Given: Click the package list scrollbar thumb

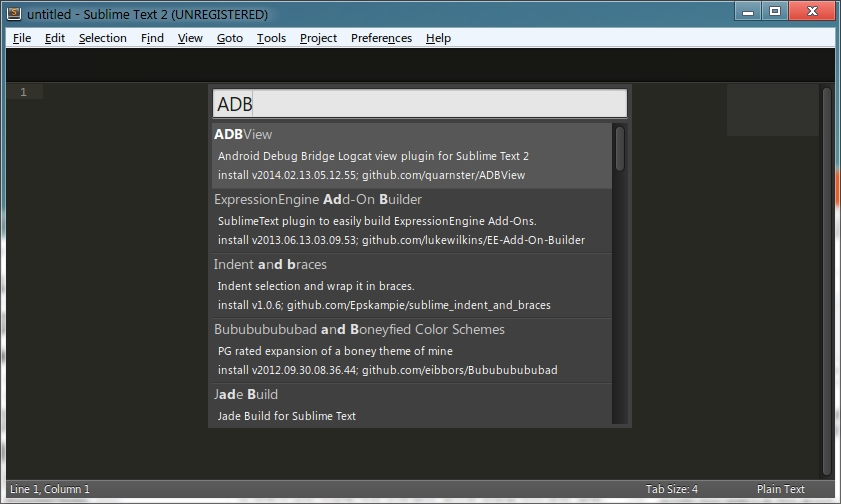Looking at the screenshot, I should (x=620, y=149).
